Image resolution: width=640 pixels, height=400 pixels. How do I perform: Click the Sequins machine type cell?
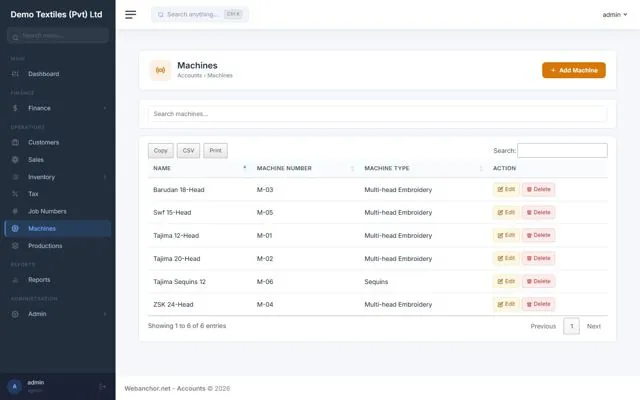click(376, 282)
